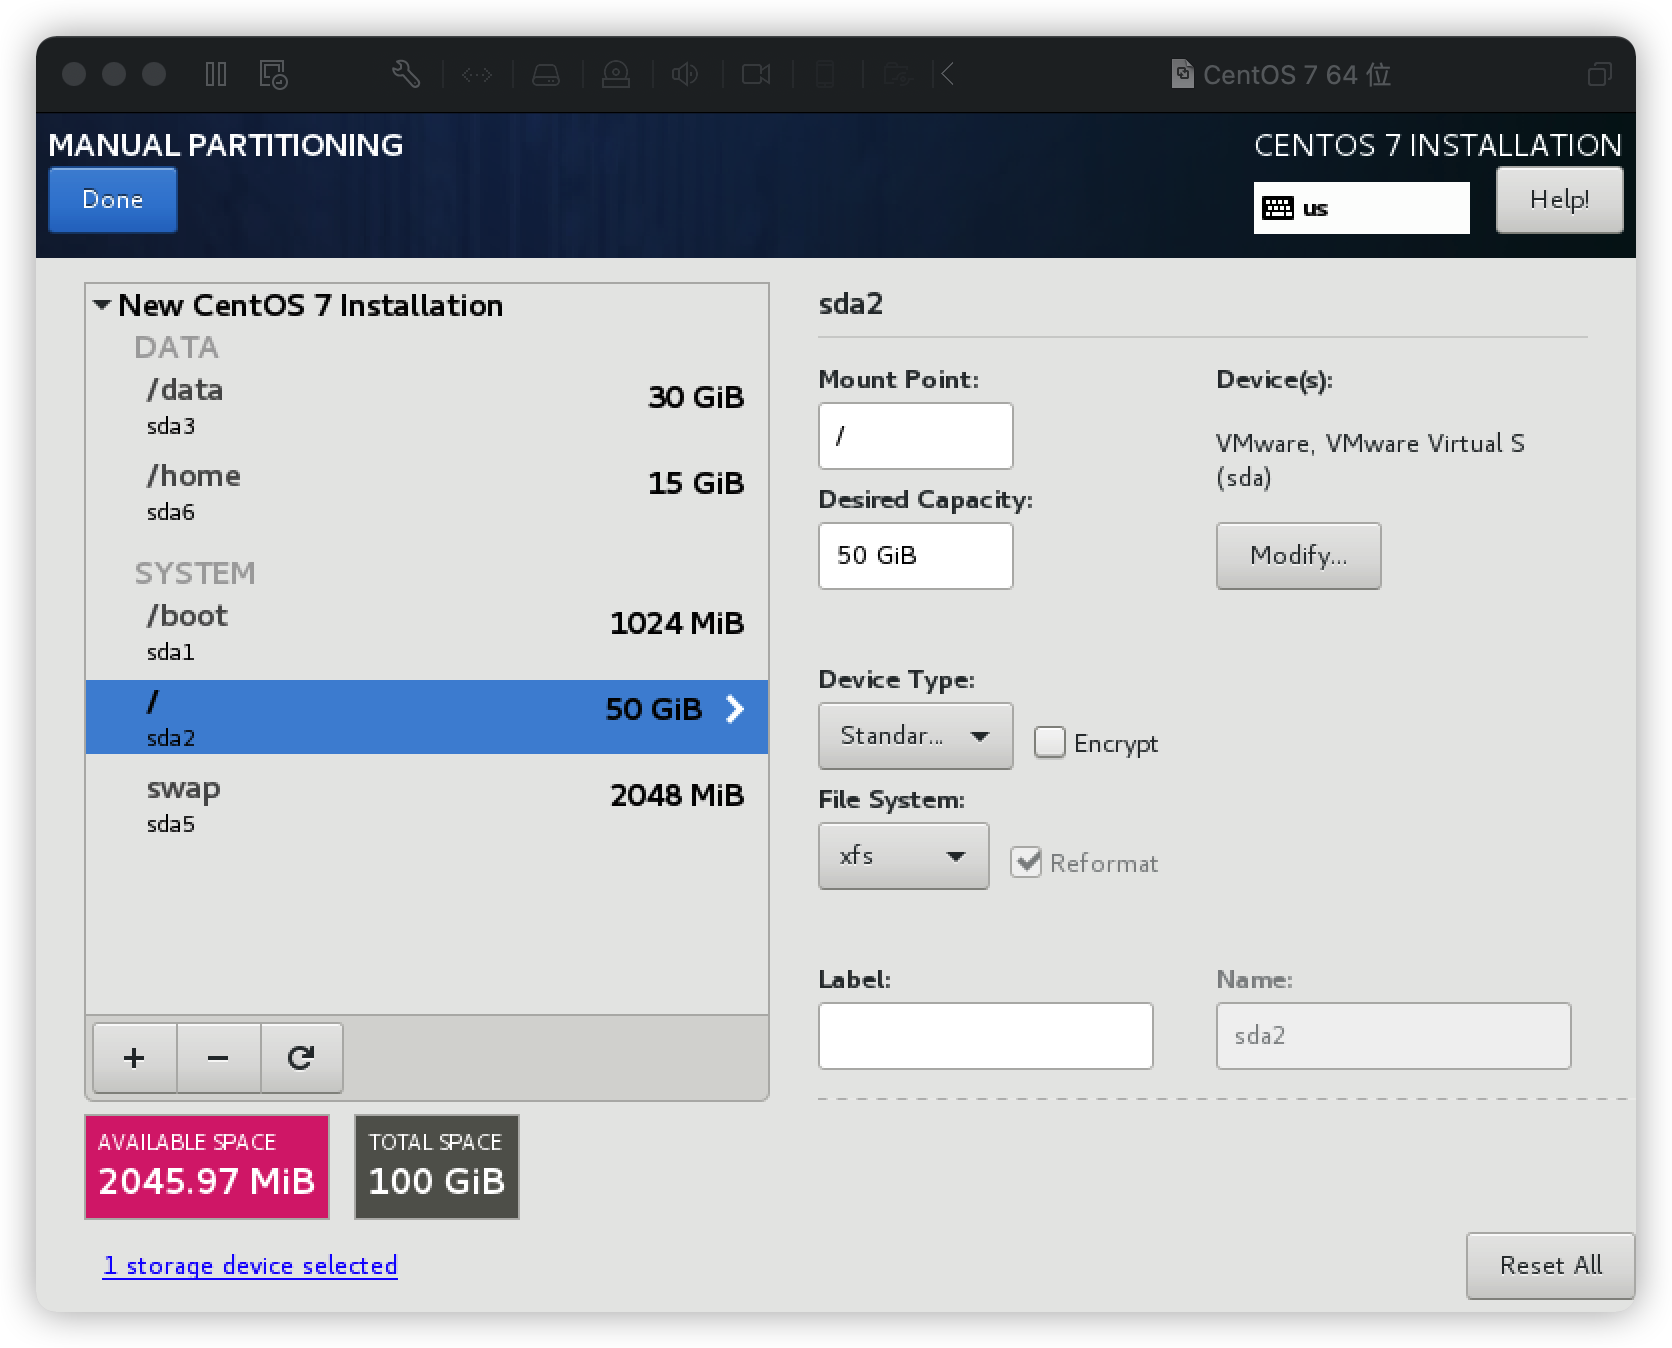Screen dimensions: 1672x1348
Task: Select the /home sda6 partition
Action: pyautogui.click(x=427, y=492)
